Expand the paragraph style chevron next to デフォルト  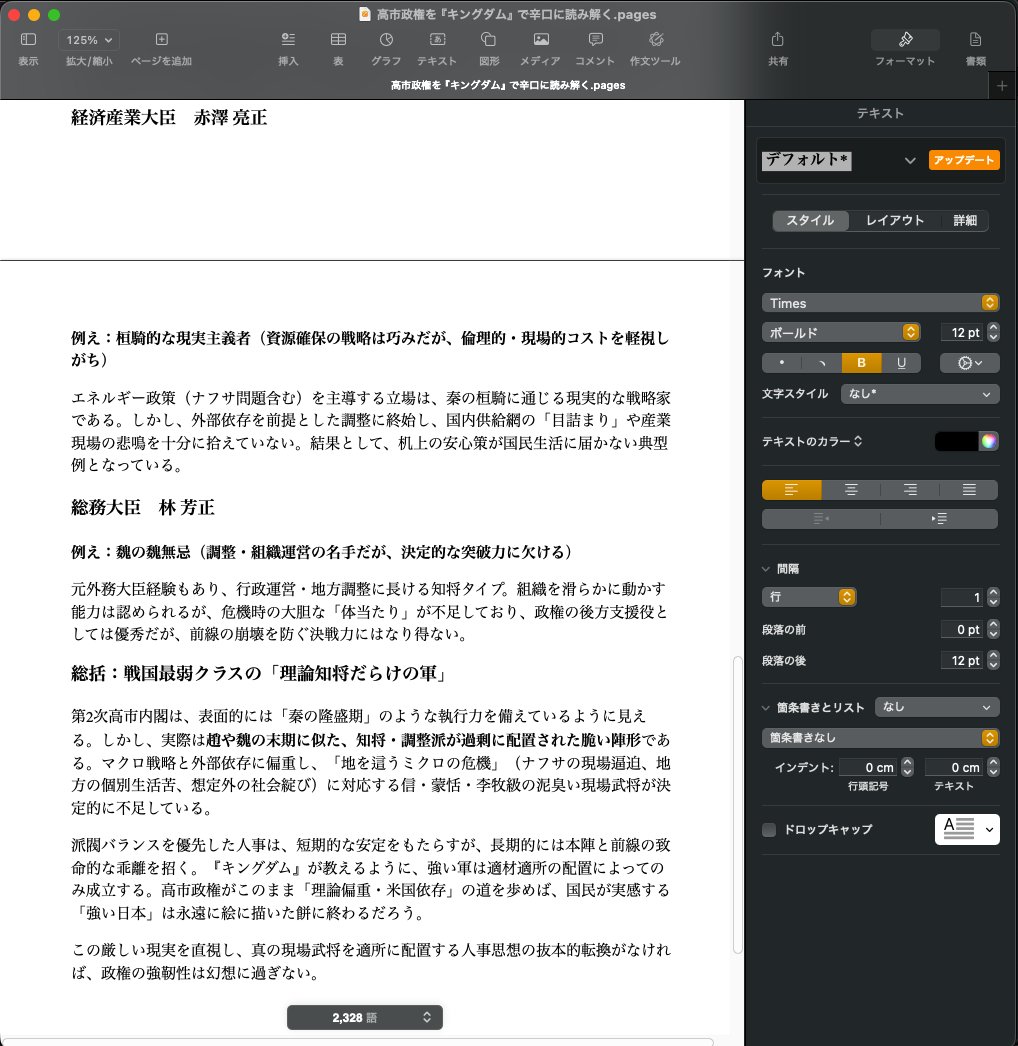pyautogui.click(x=910, y=161)
